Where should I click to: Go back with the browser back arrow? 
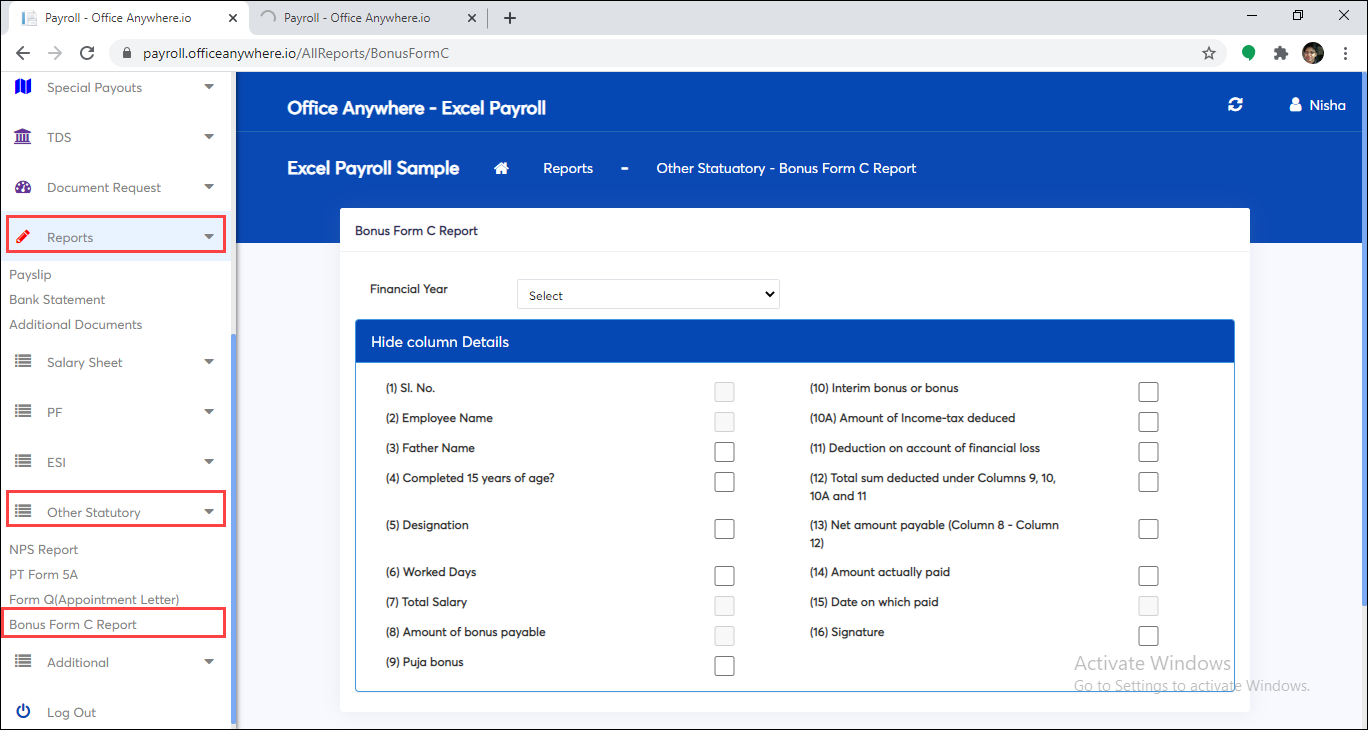(x=23, y=53)
